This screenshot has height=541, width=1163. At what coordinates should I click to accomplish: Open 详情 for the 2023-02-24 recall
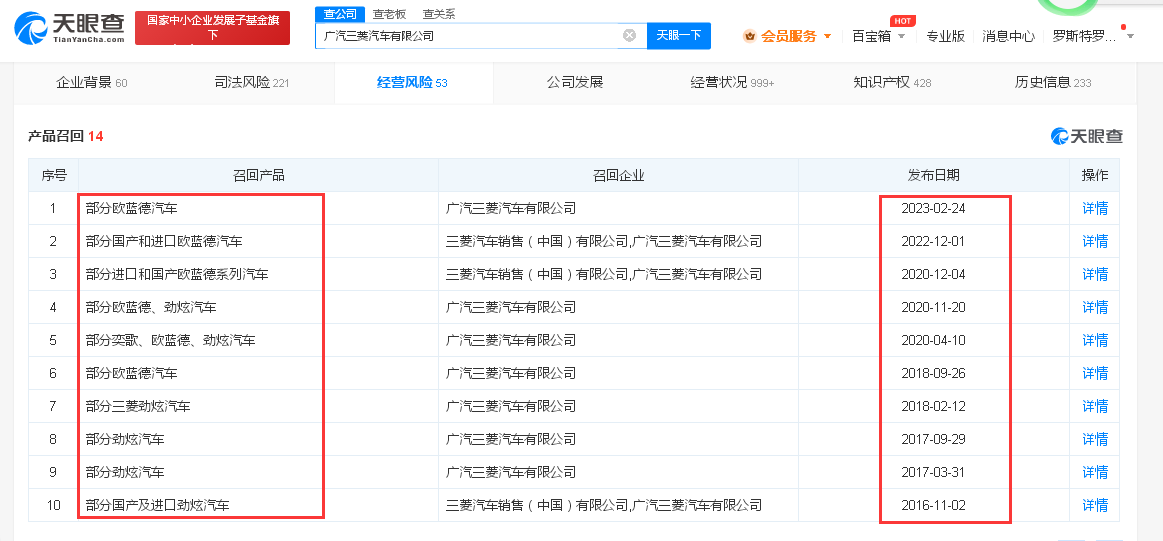(x=1095, y=209)
